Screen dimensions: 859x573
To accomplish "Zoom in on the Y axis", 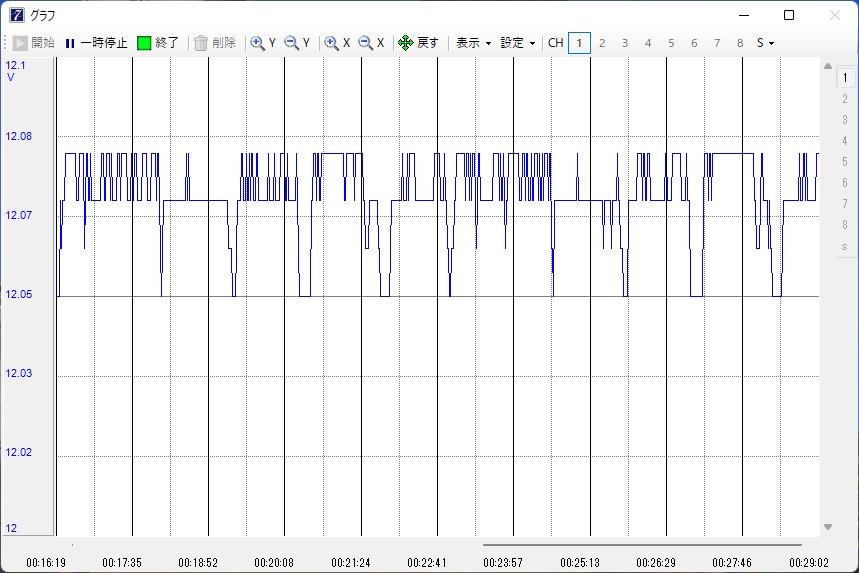I will 264,43.
